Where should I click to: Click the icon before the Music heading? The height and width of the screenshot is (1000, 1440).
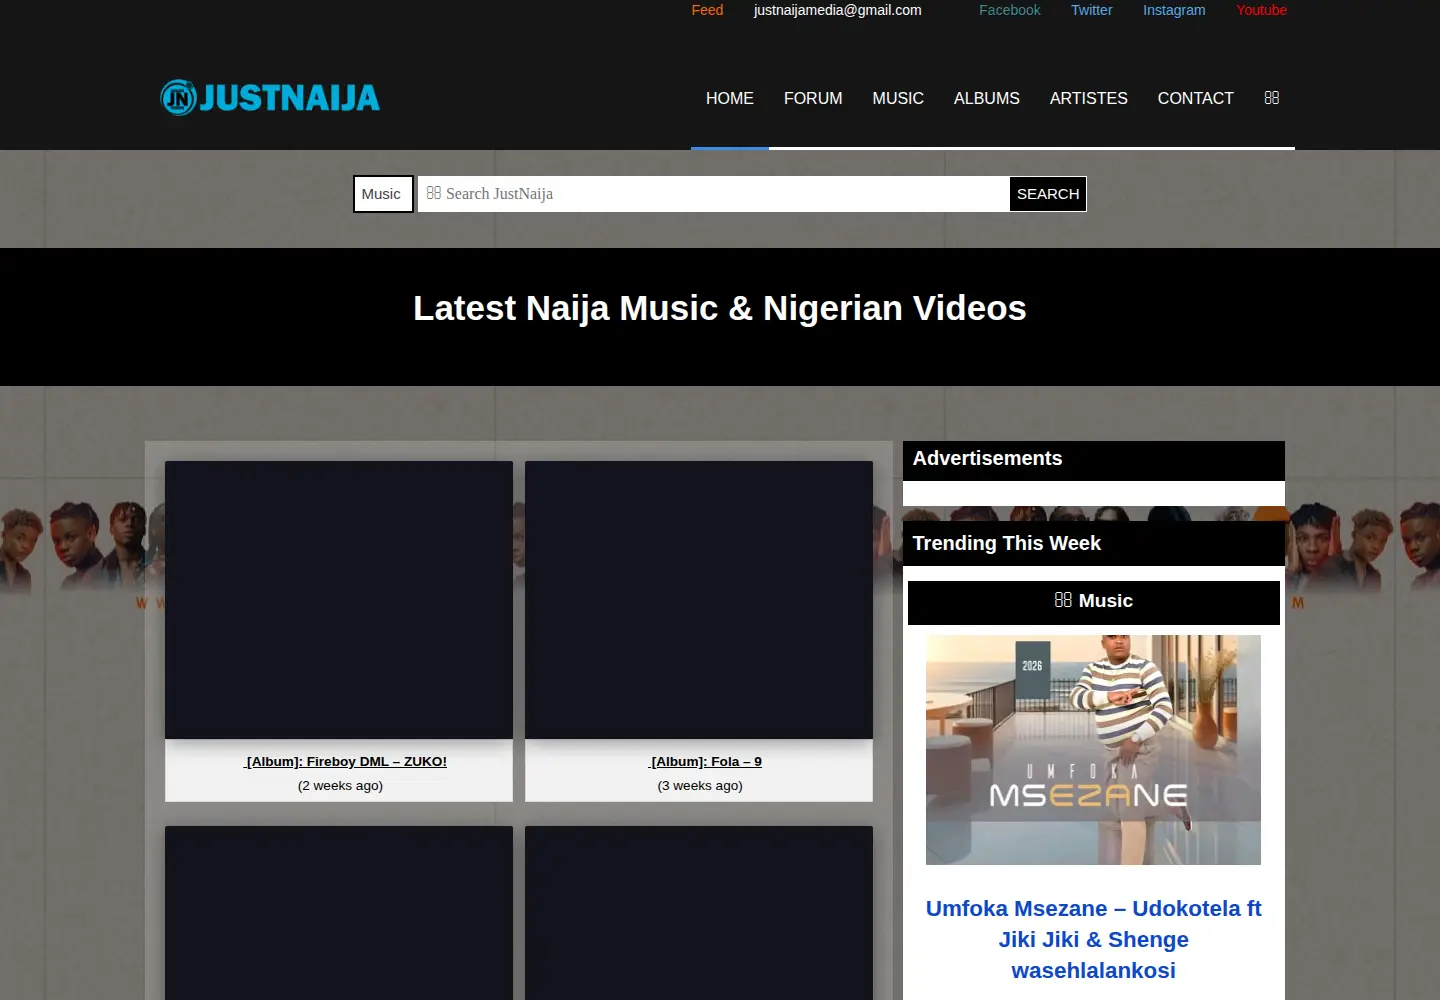coord(1063,600)
